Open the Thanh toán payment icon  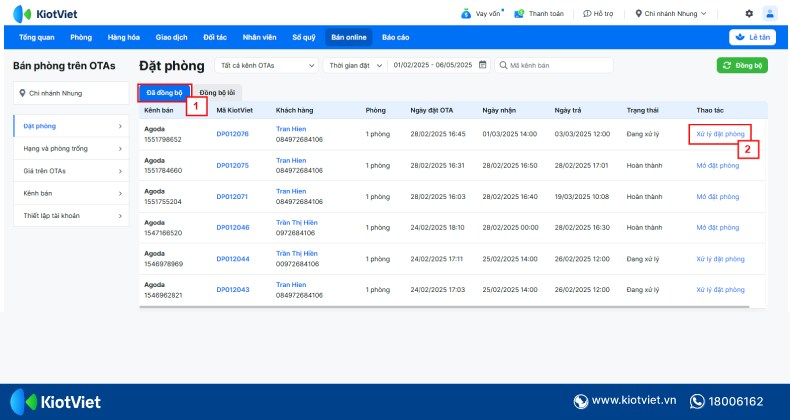pyautogui.click(x=519, y=14)
